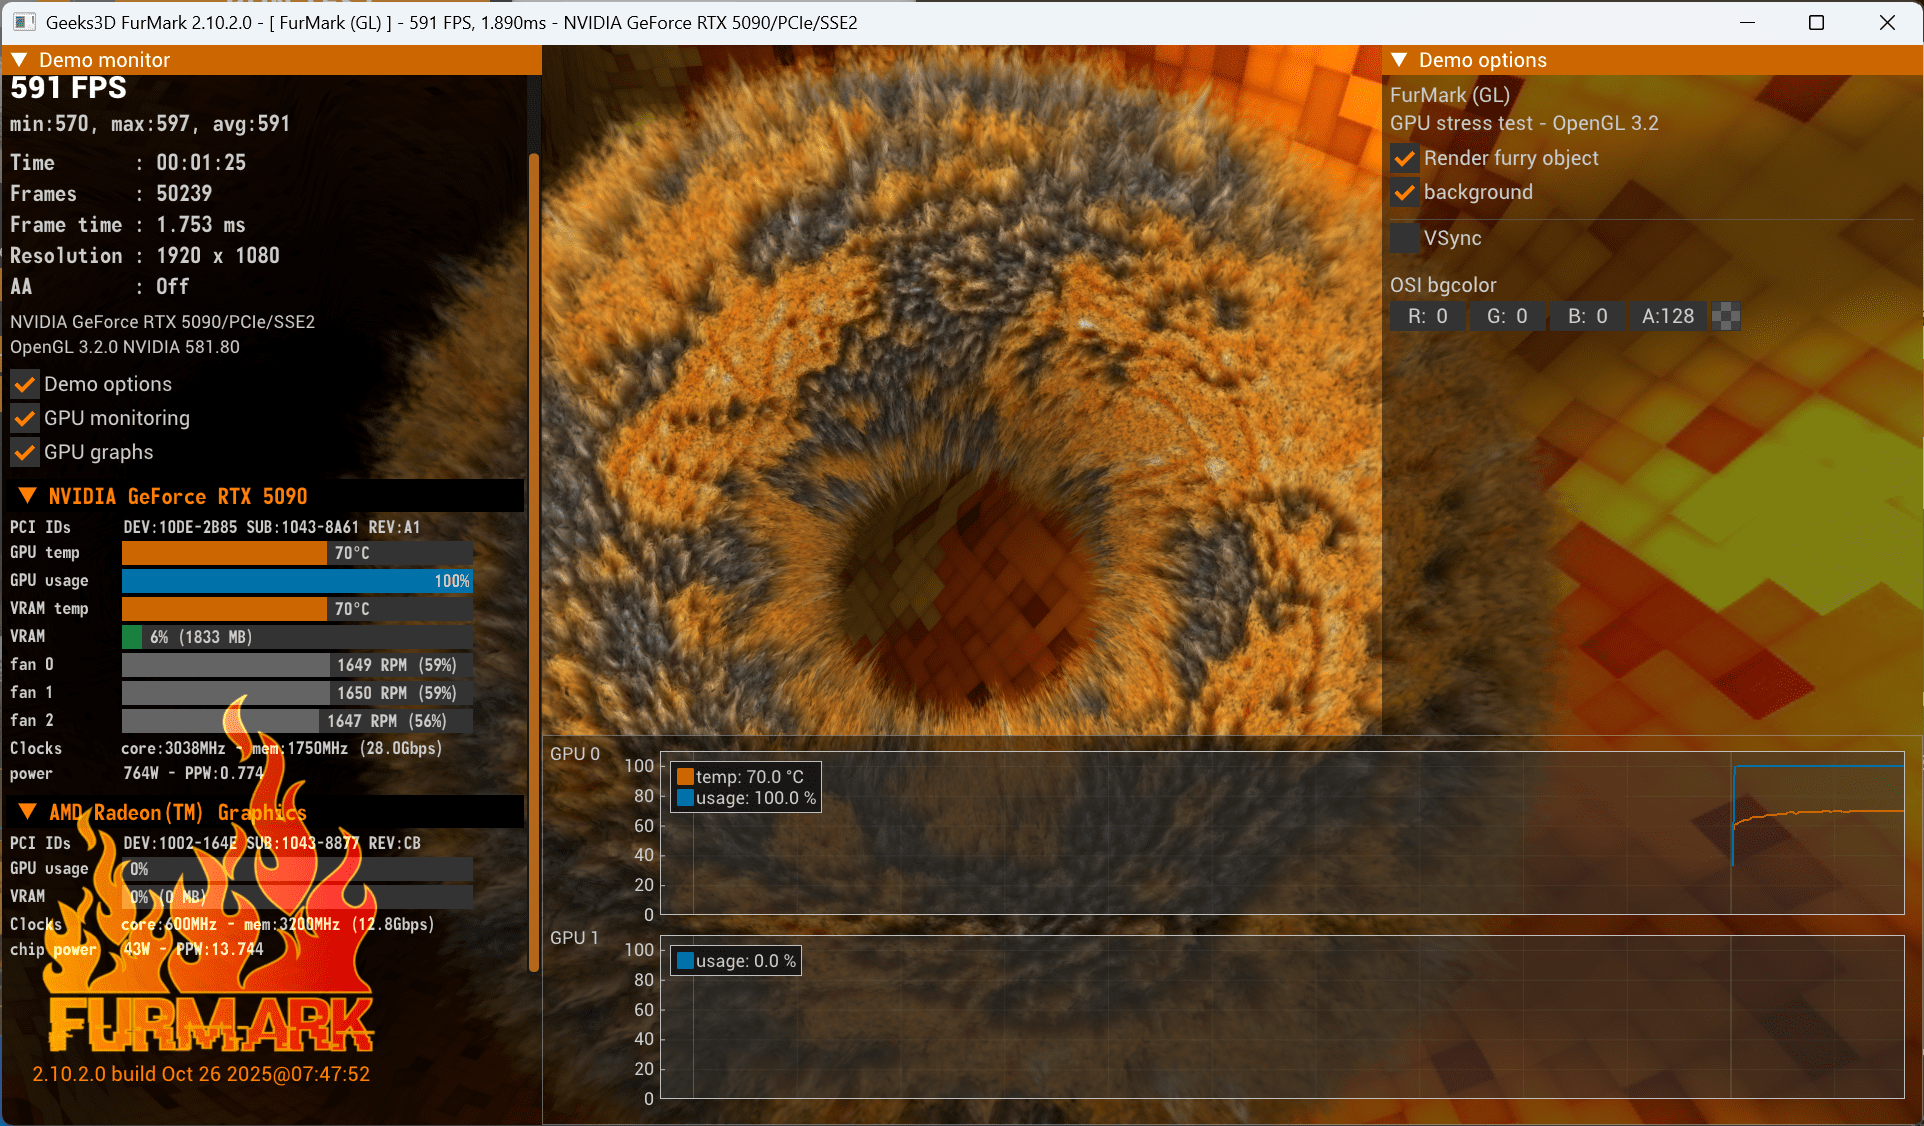Viewport: 1924px width, 1126px height.
Task: Uncheck the Demo options checkbox
Action: click(25, 385)
